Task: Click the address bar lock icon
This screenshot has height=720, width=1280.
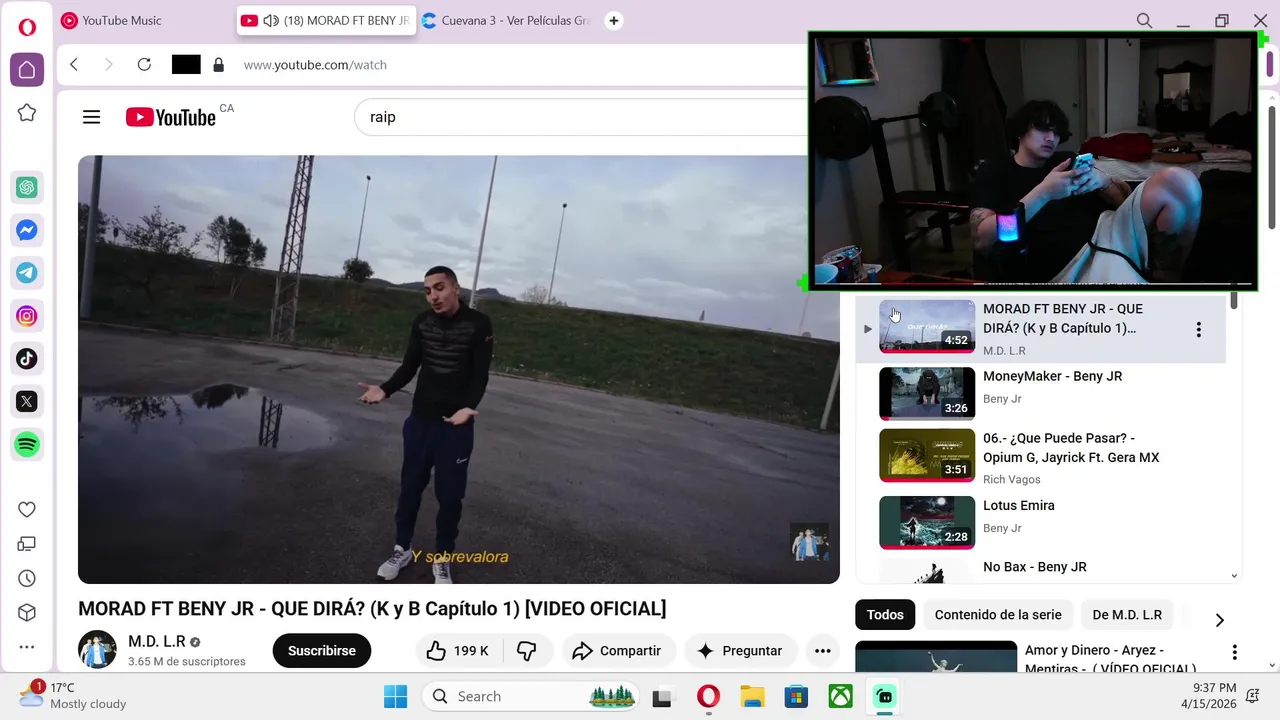Action: 219,65
